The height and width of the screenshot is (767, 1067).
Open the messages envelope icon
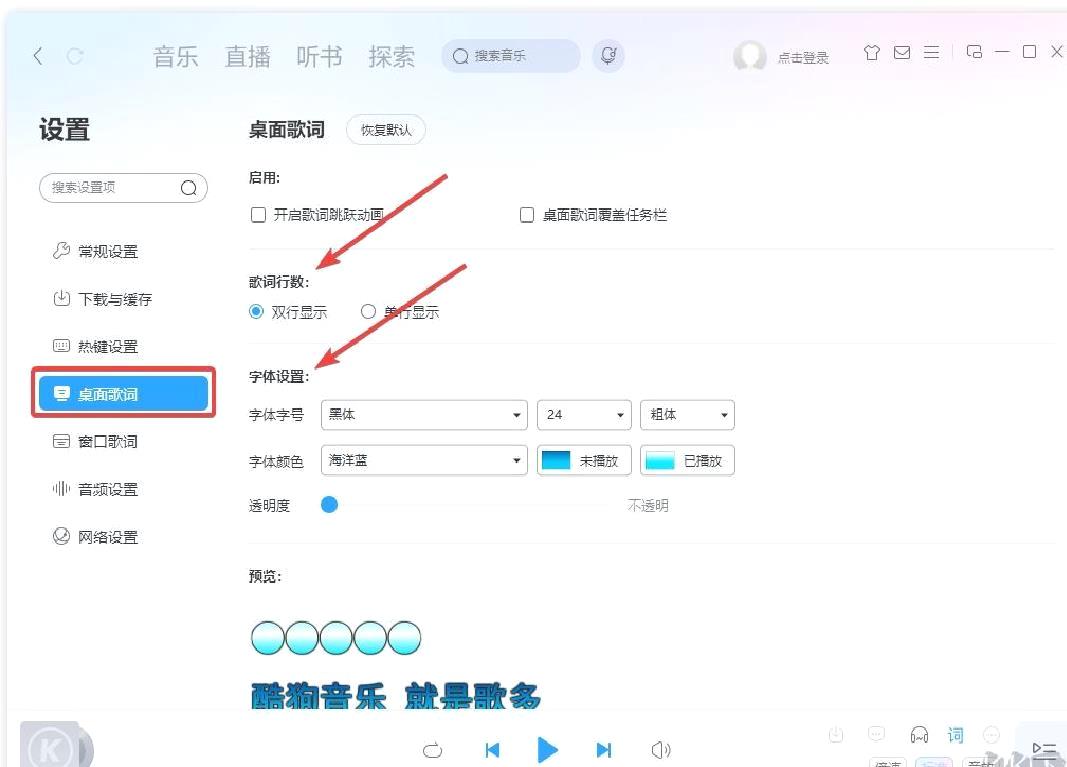(x=902, y=52)
